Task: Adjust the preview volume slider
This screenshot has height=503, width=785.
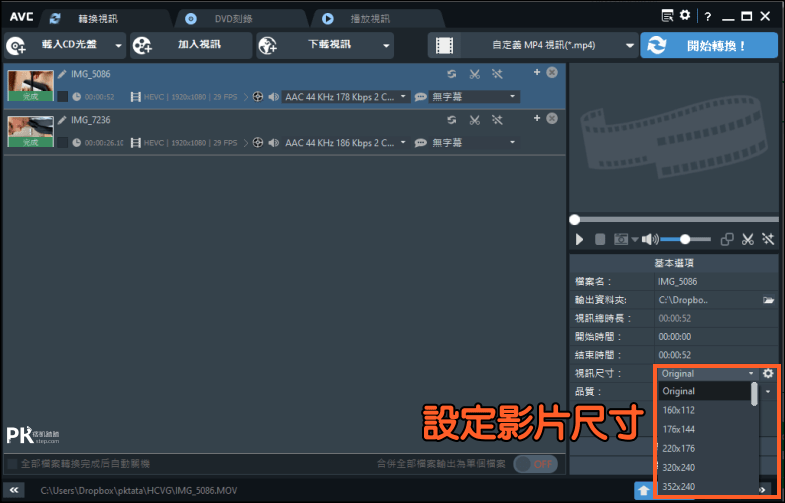Action: 685,240
